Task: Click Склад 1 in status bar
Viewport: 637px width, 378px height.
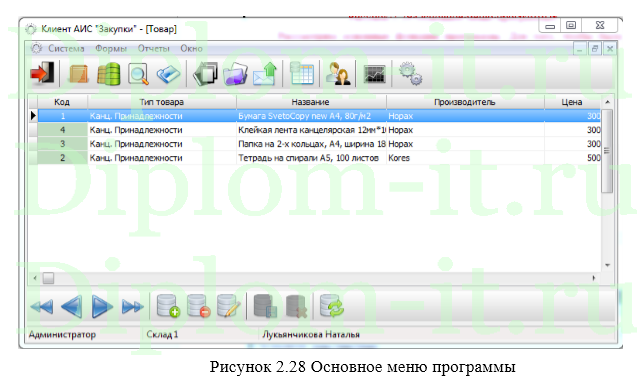Action: (162, 335)
